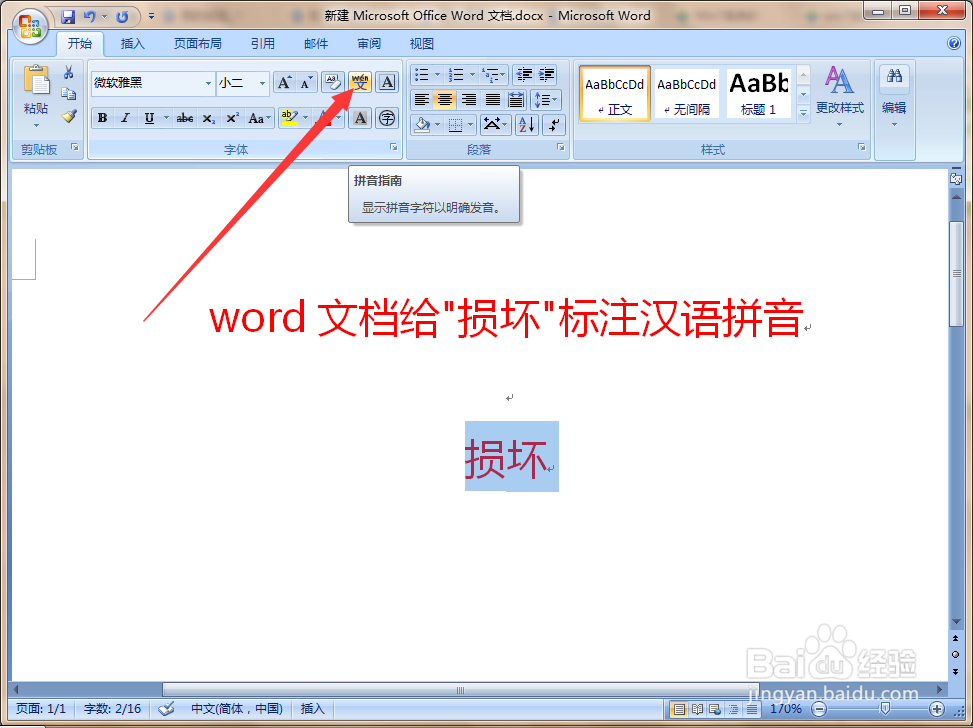Insert enclosed character (字 in circle)
Image resolution: width=973 pixels, height=728 pixels.
387,118
